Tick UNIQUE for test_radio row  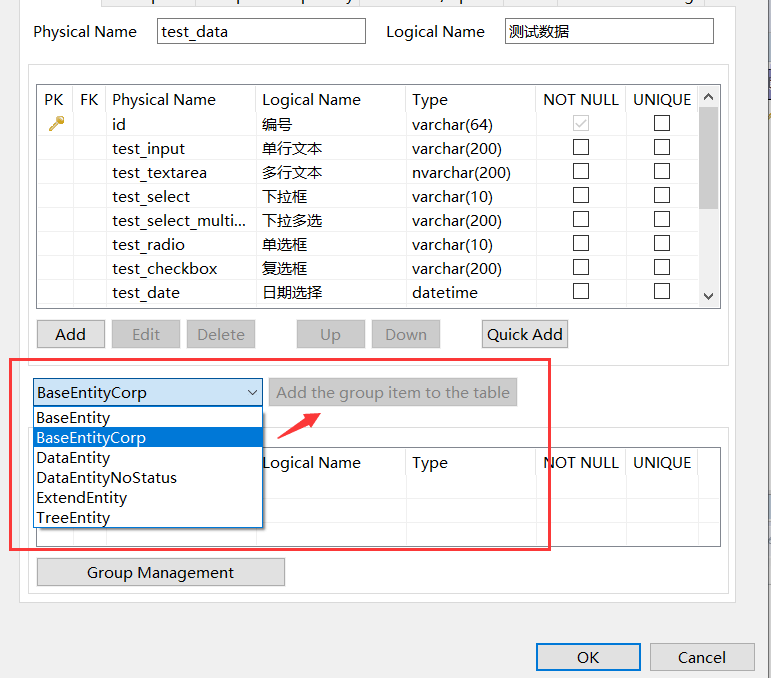[x=661, y=243]
